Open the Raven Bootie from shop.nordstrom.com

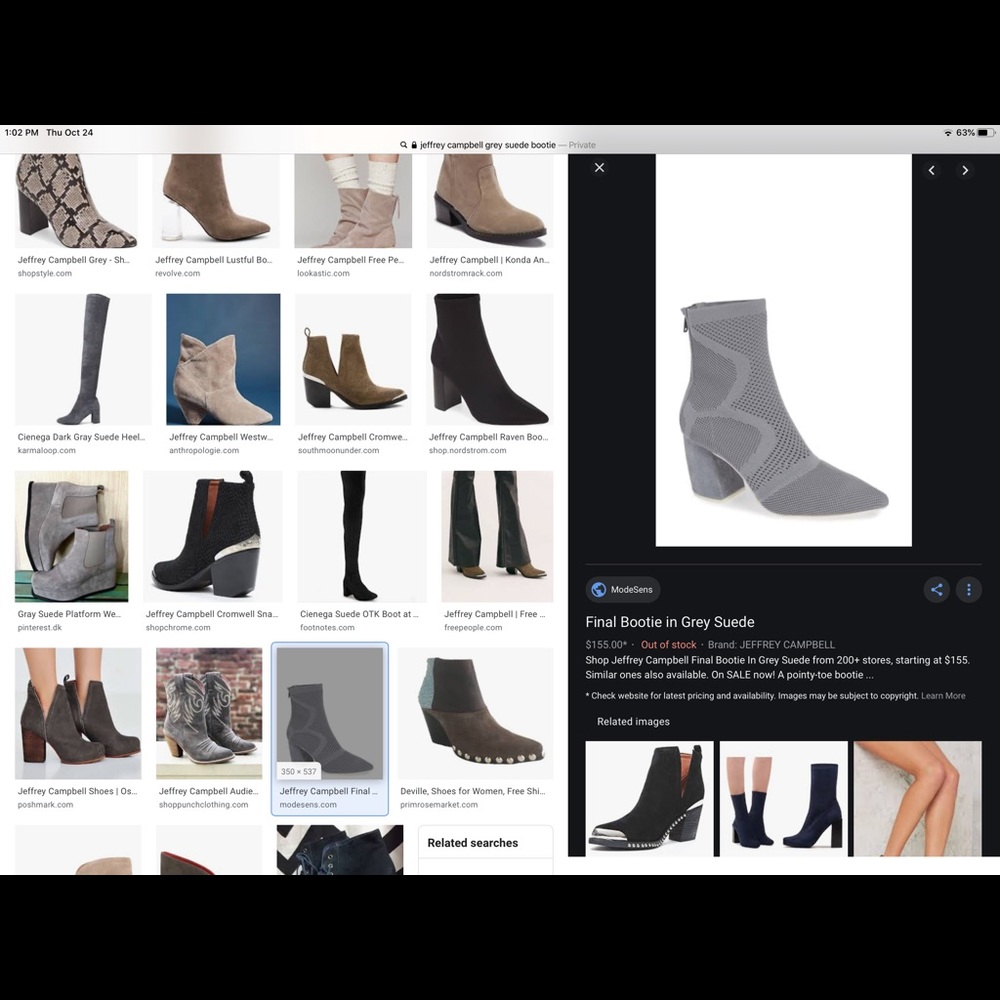click(489, 359)
